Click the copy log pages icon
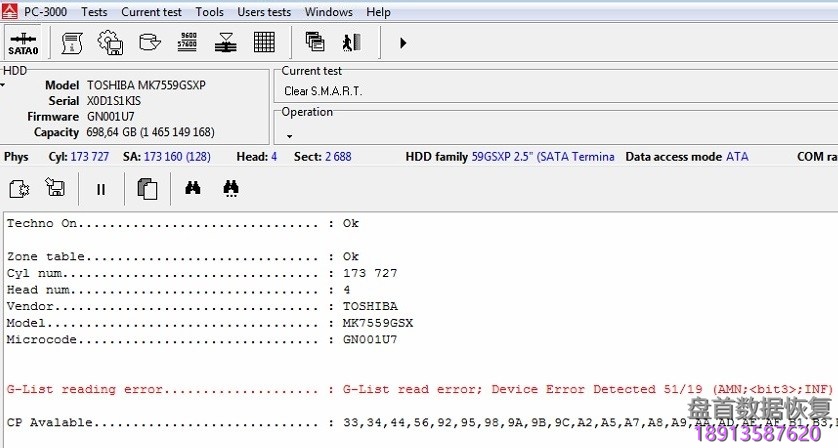Image resolution: width=838 pixels, height=448 pixels. [147, 188]
